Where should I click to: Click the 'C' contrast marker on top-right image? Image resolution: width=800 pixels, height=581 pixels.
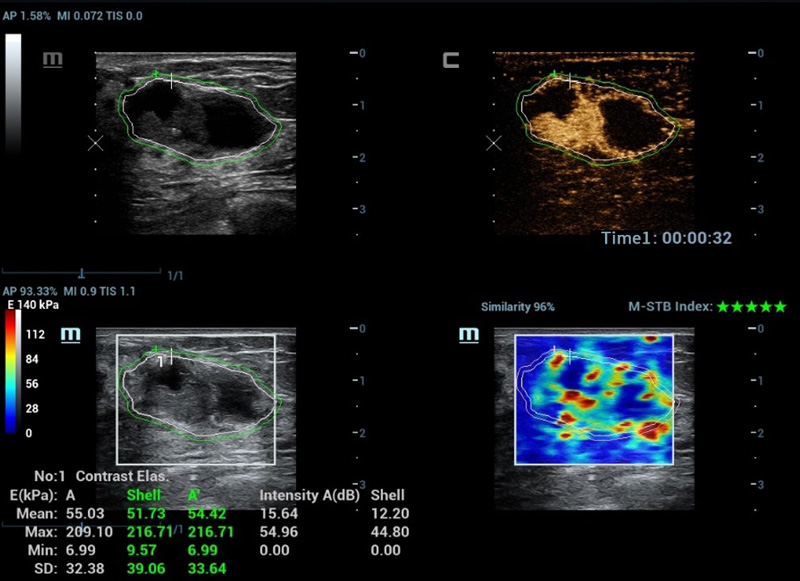452,61
